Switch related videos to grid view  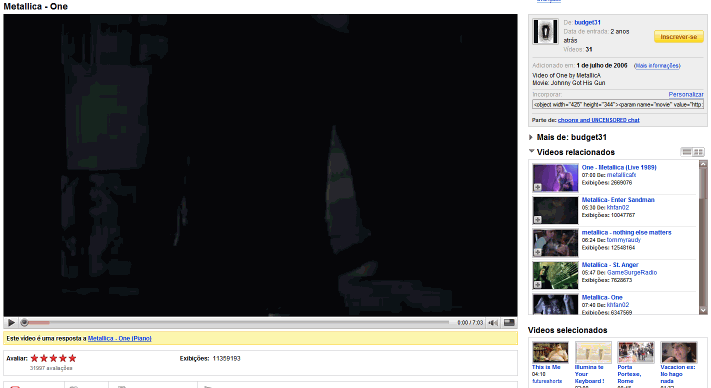tap(698, 152)
